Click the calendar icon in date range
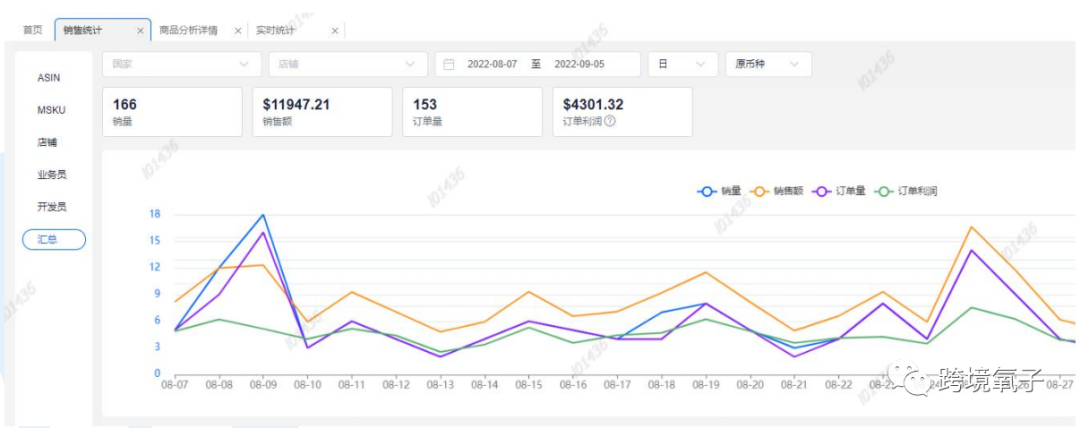 (x=449, y=64)
